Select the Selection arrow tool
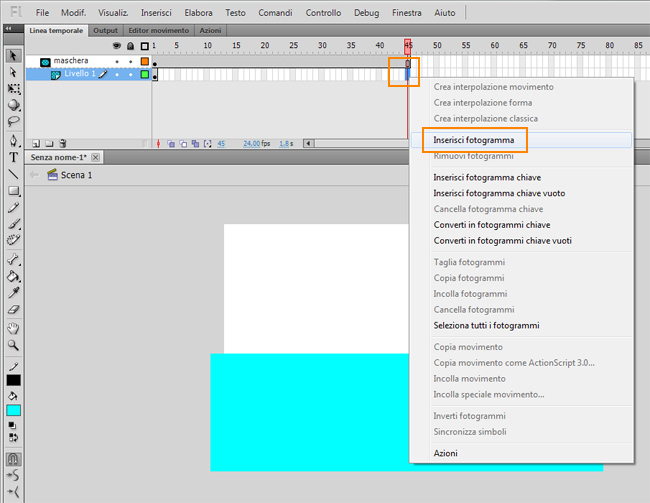Screen dimensions: 650x503 coord(13,56)
